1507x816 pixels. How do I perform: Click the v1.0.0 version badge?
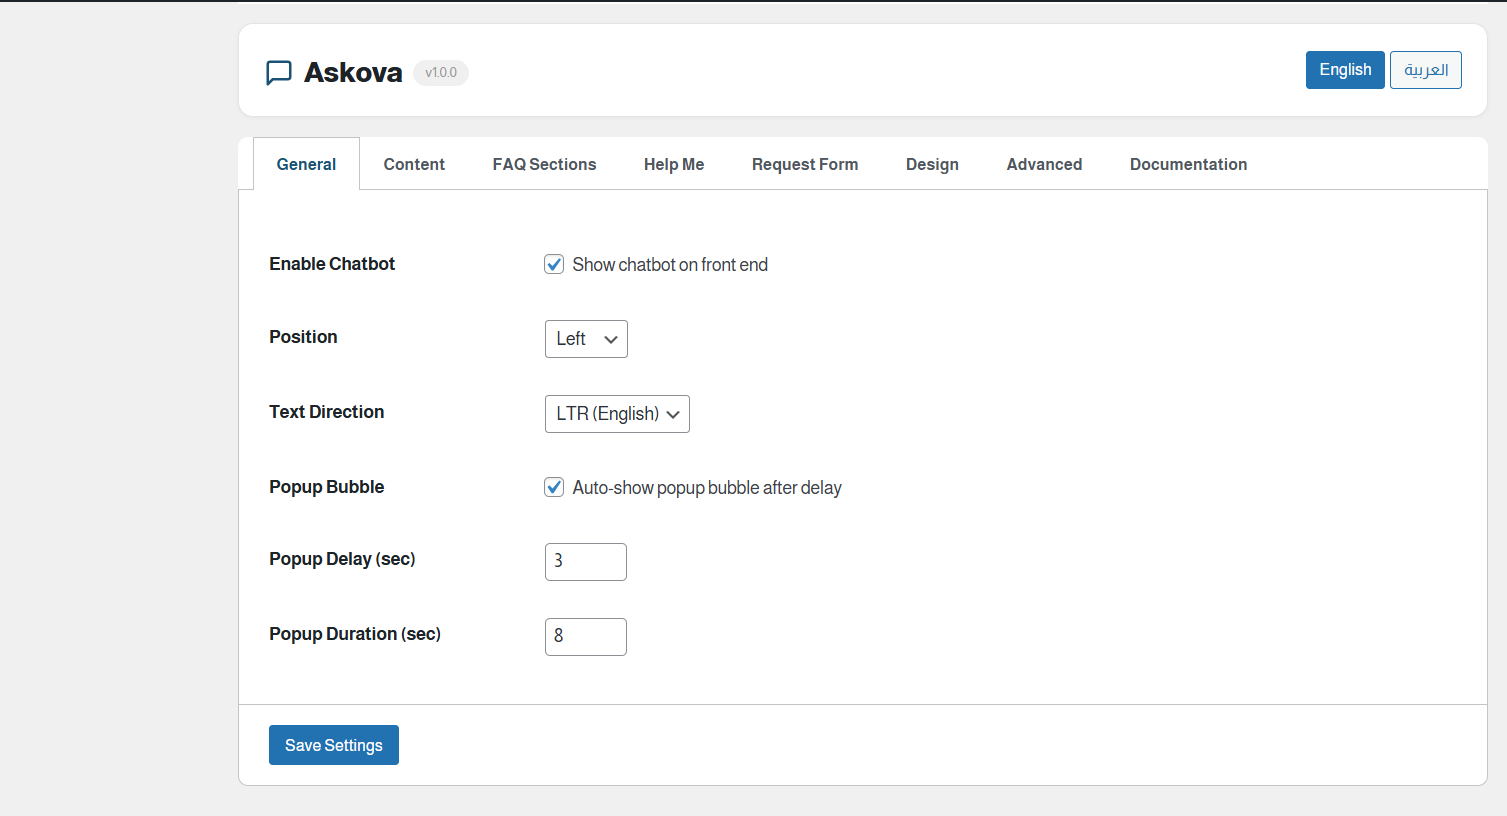click(x=440, y=72)
